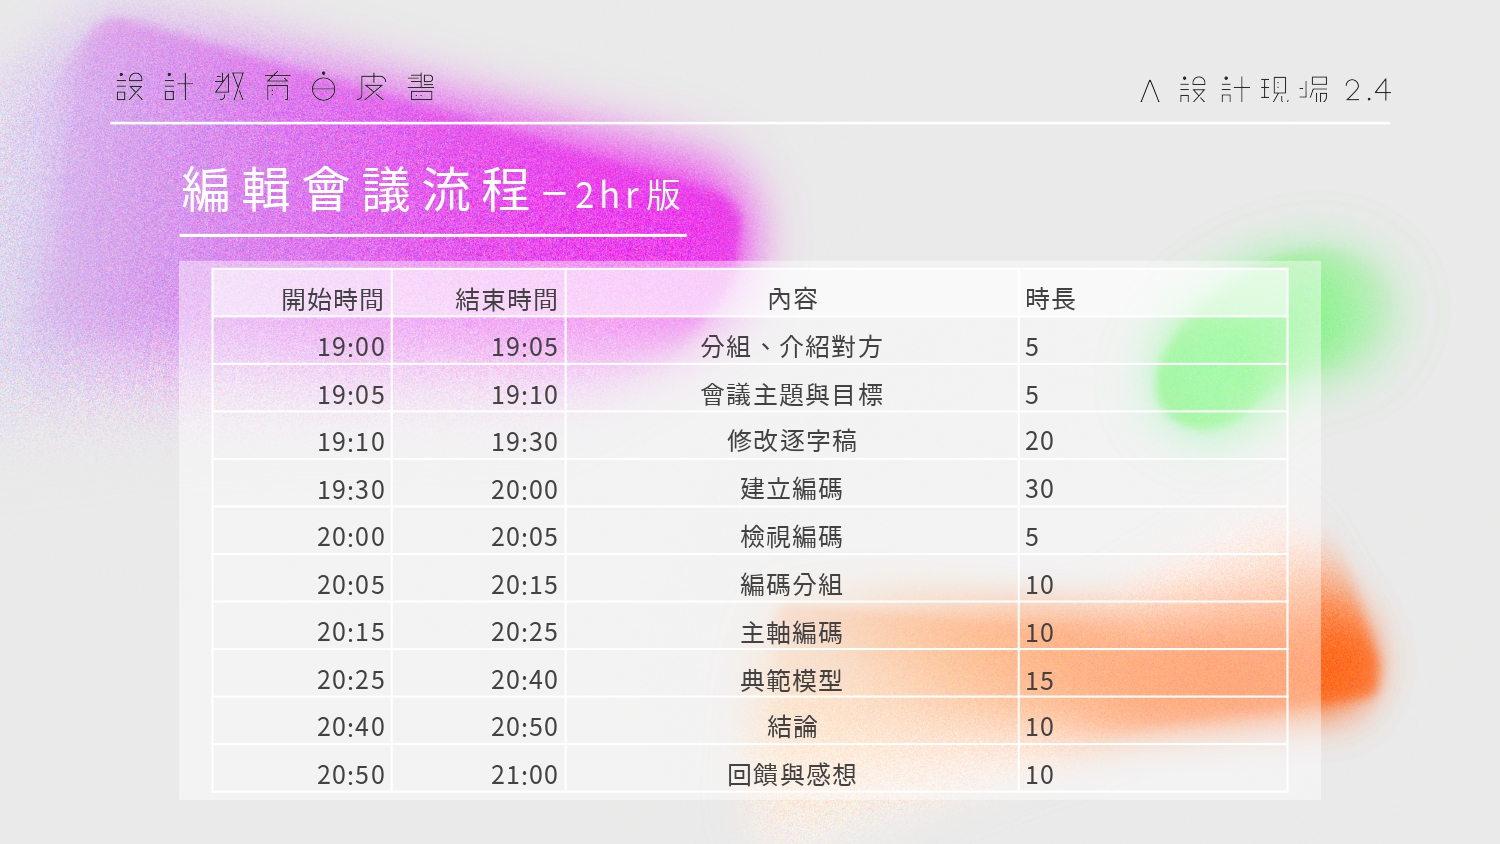Click the 建立編碼 content cell
Screen dimensions: 1500x844
tap(792, 489)
